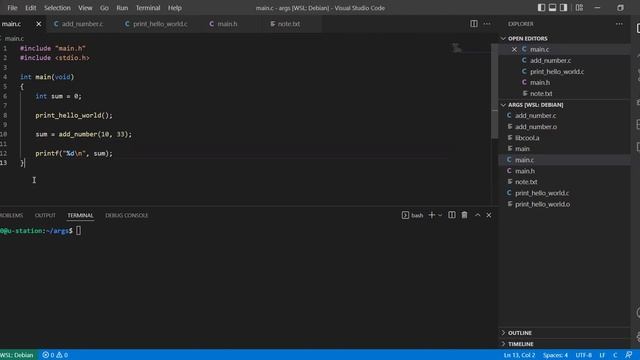Screen dimensions: 640x360
Task: Close the main.c editor tab
Action: [x=38, y=24]
